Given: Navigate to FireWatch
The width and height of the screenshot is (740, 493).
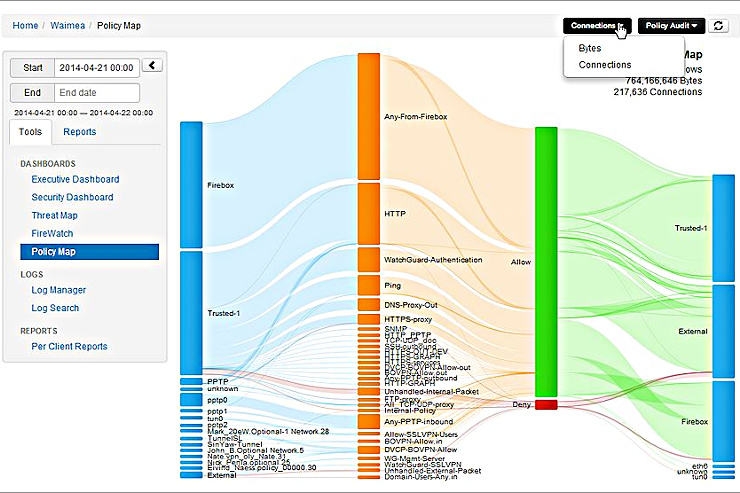Looking at the screenshot, I should click(x=52, y=233).
